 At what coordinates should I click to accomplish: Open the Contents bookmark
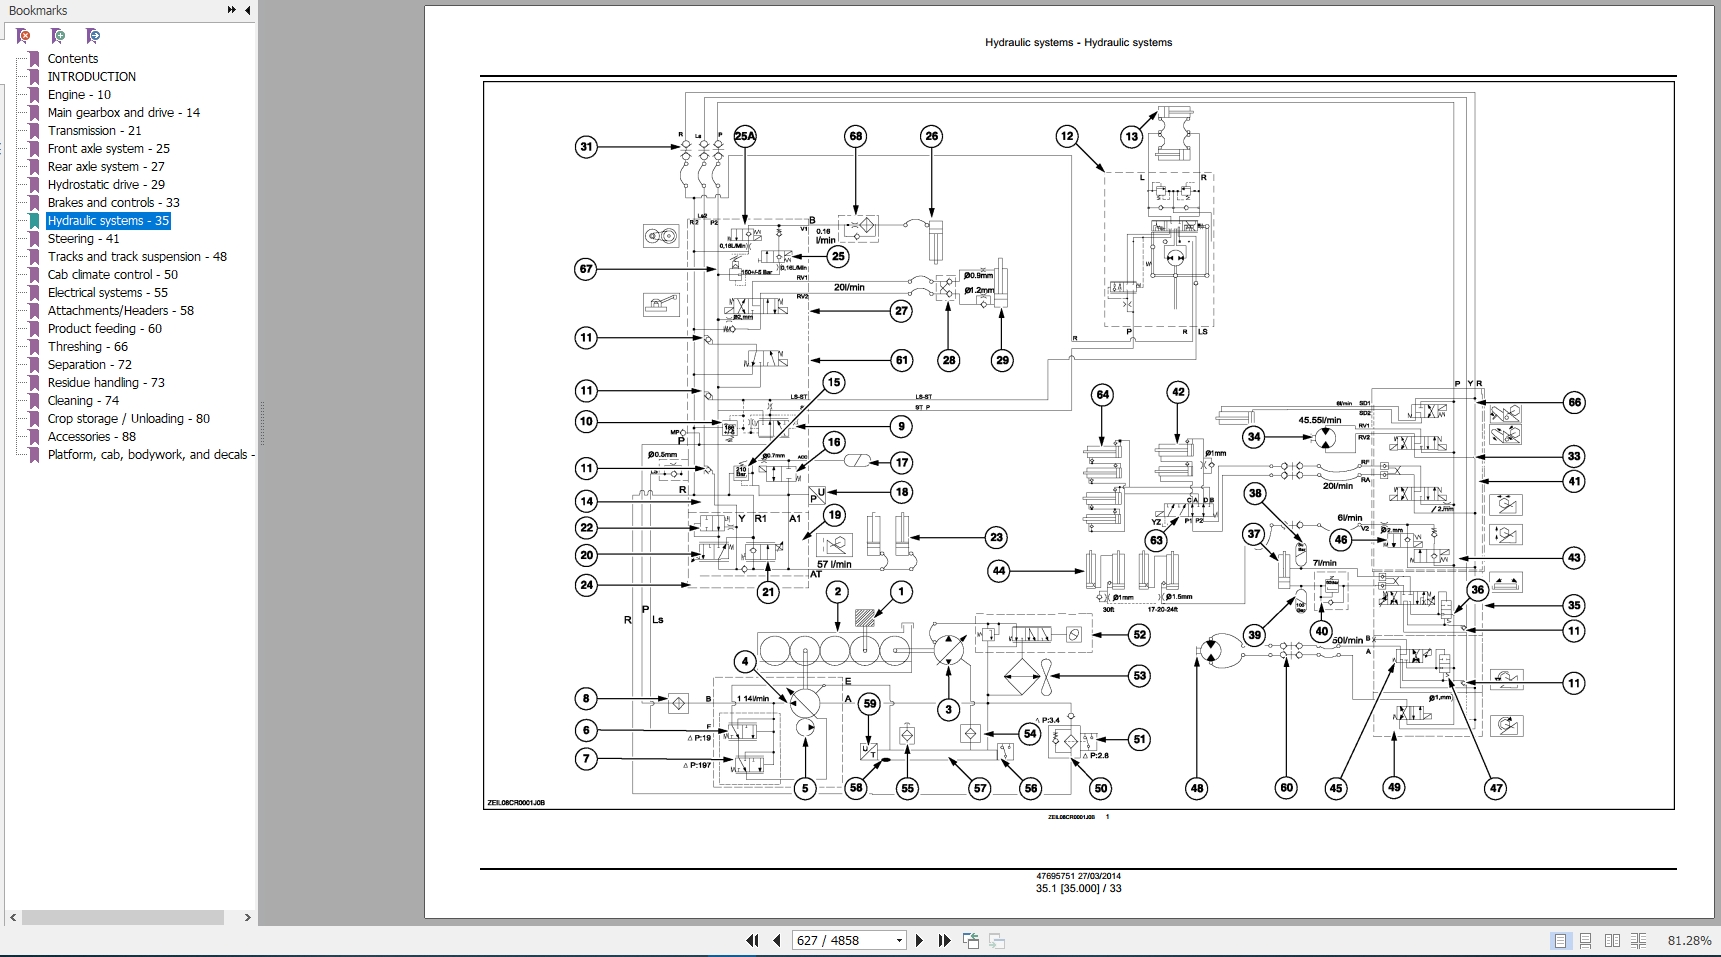pos(73,59)
